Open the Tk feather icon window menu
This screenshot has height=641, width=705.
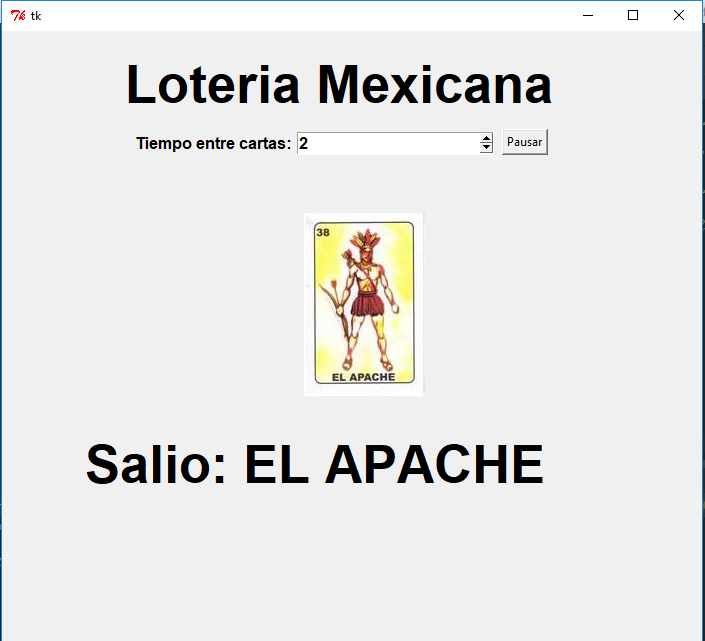point(18,16)
